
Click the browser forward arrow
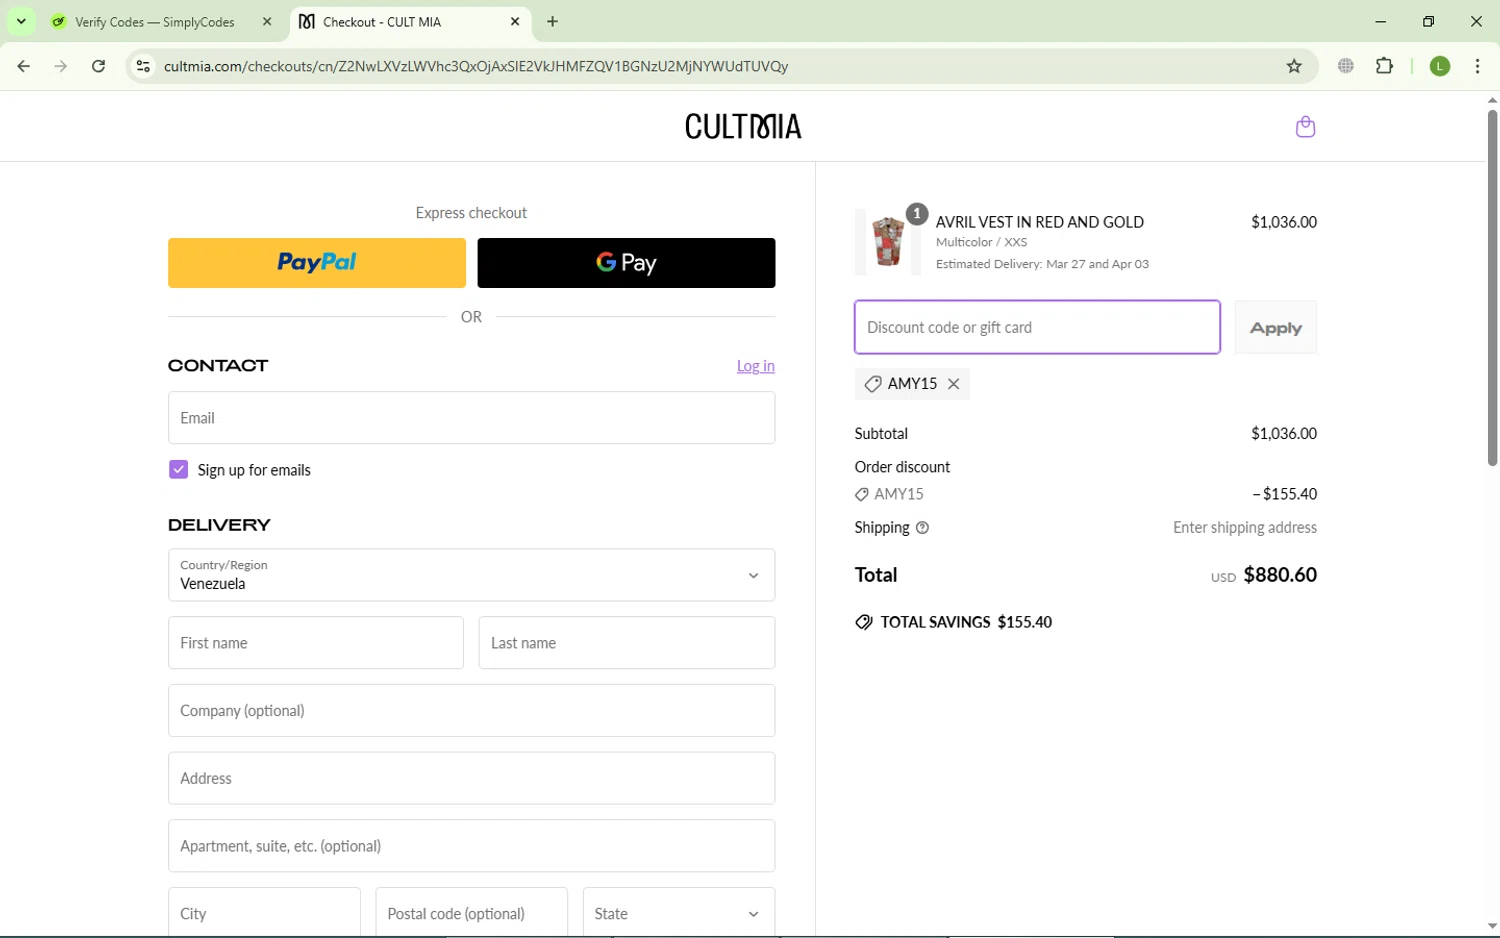click(x=61, y=67)
